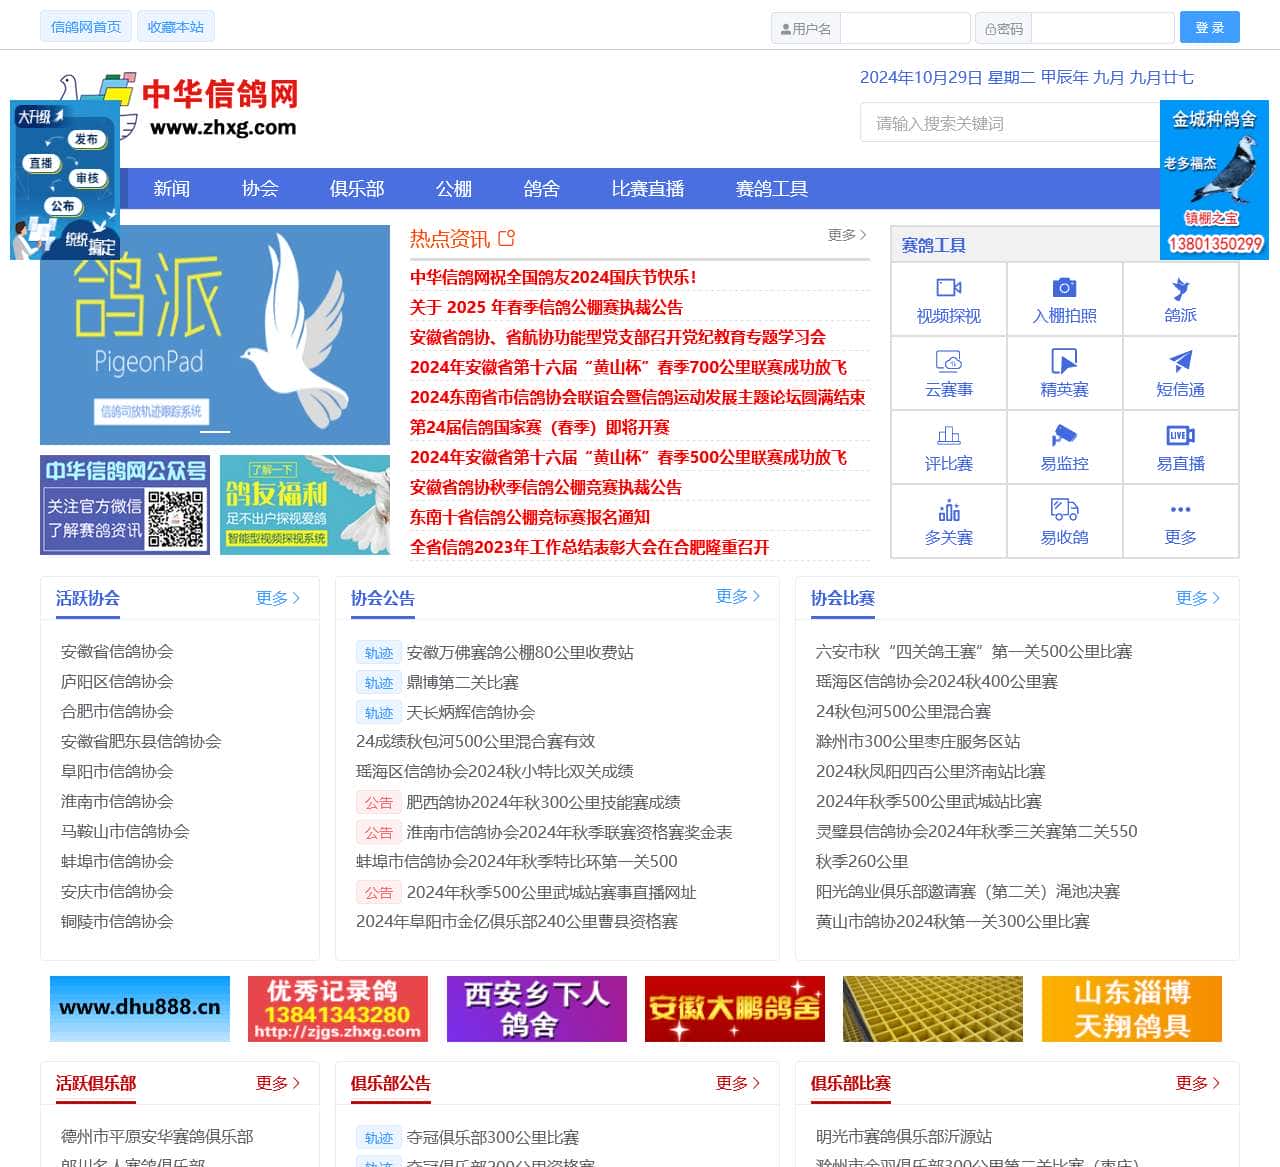Open the 鸽派 pigeon tool
This screenshot has width=1280, height=1167.
click(1180, 299)
